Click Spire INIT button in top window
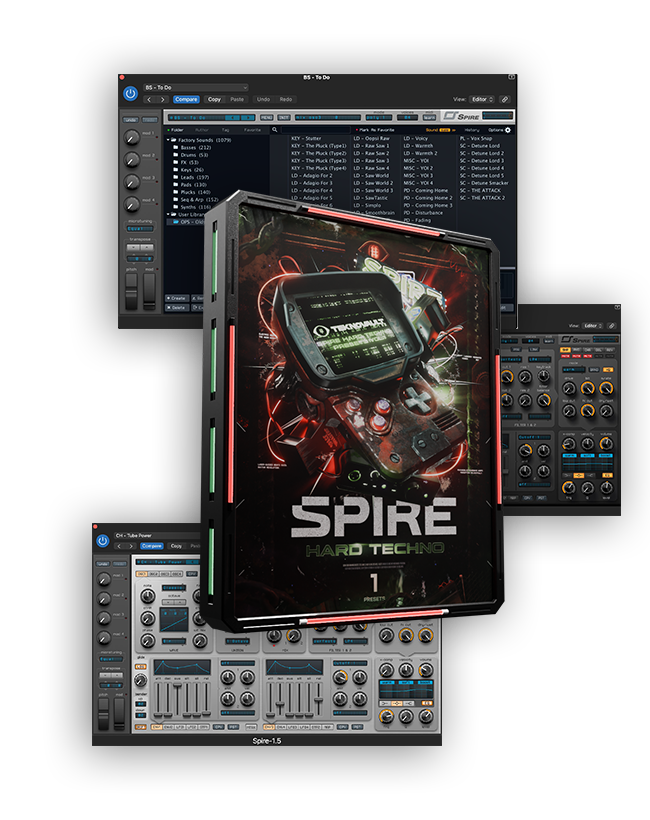The width and height of the screenshot is (650, 820). pos(284,118)
